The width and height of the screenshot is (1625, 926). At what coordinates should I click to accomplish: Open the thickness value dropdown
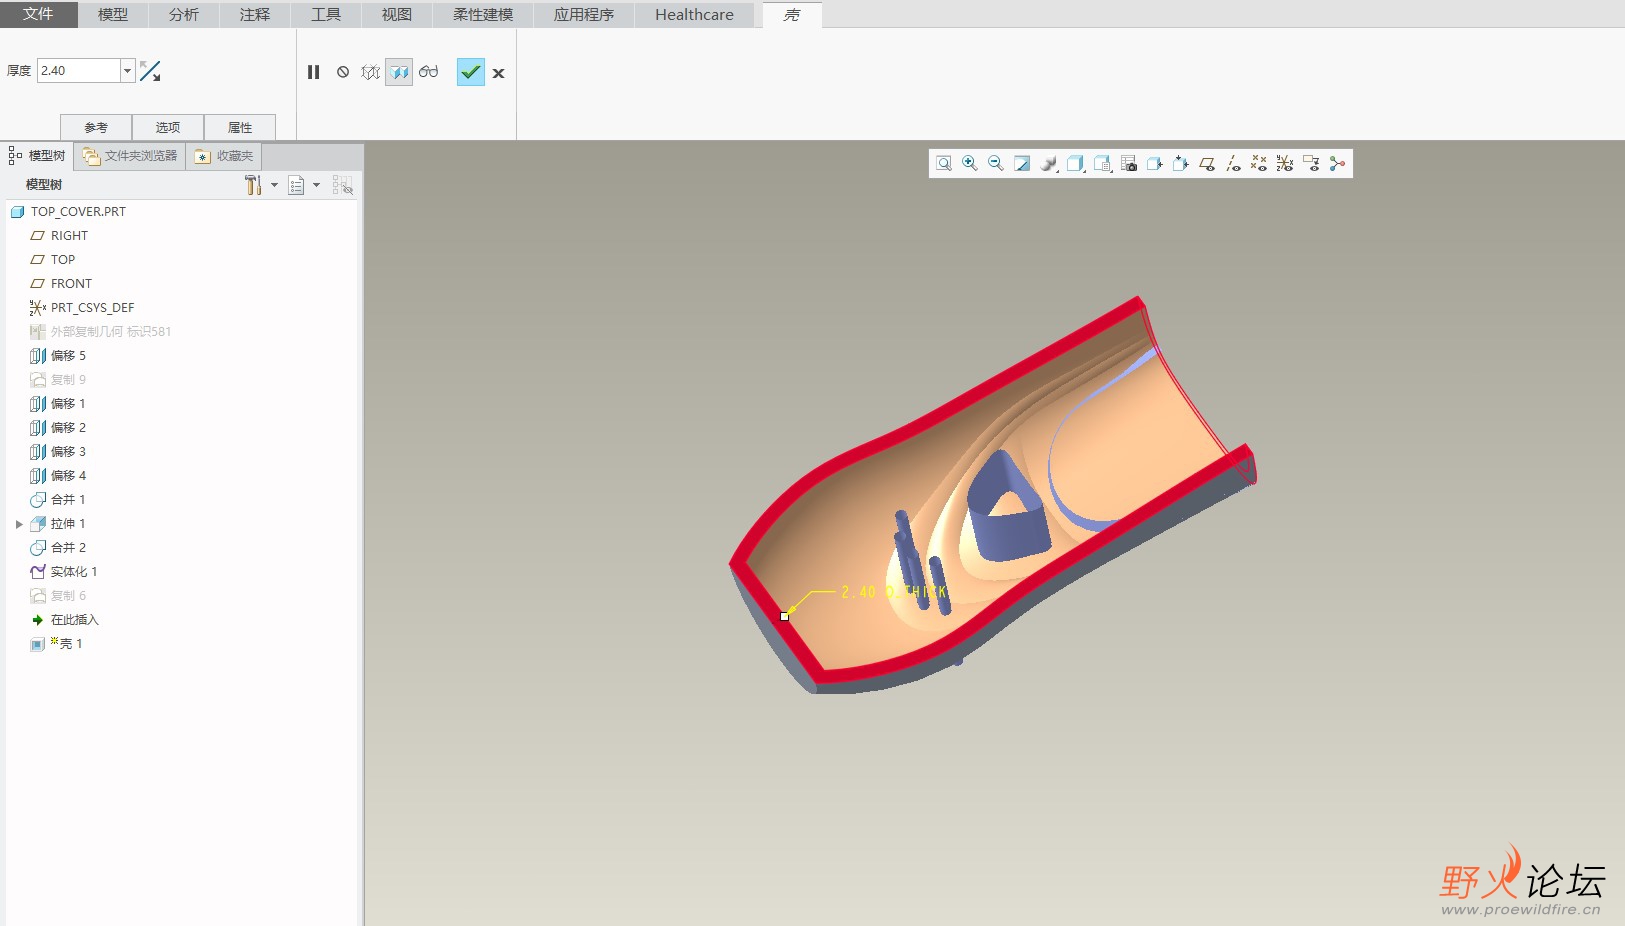(127, 71)
